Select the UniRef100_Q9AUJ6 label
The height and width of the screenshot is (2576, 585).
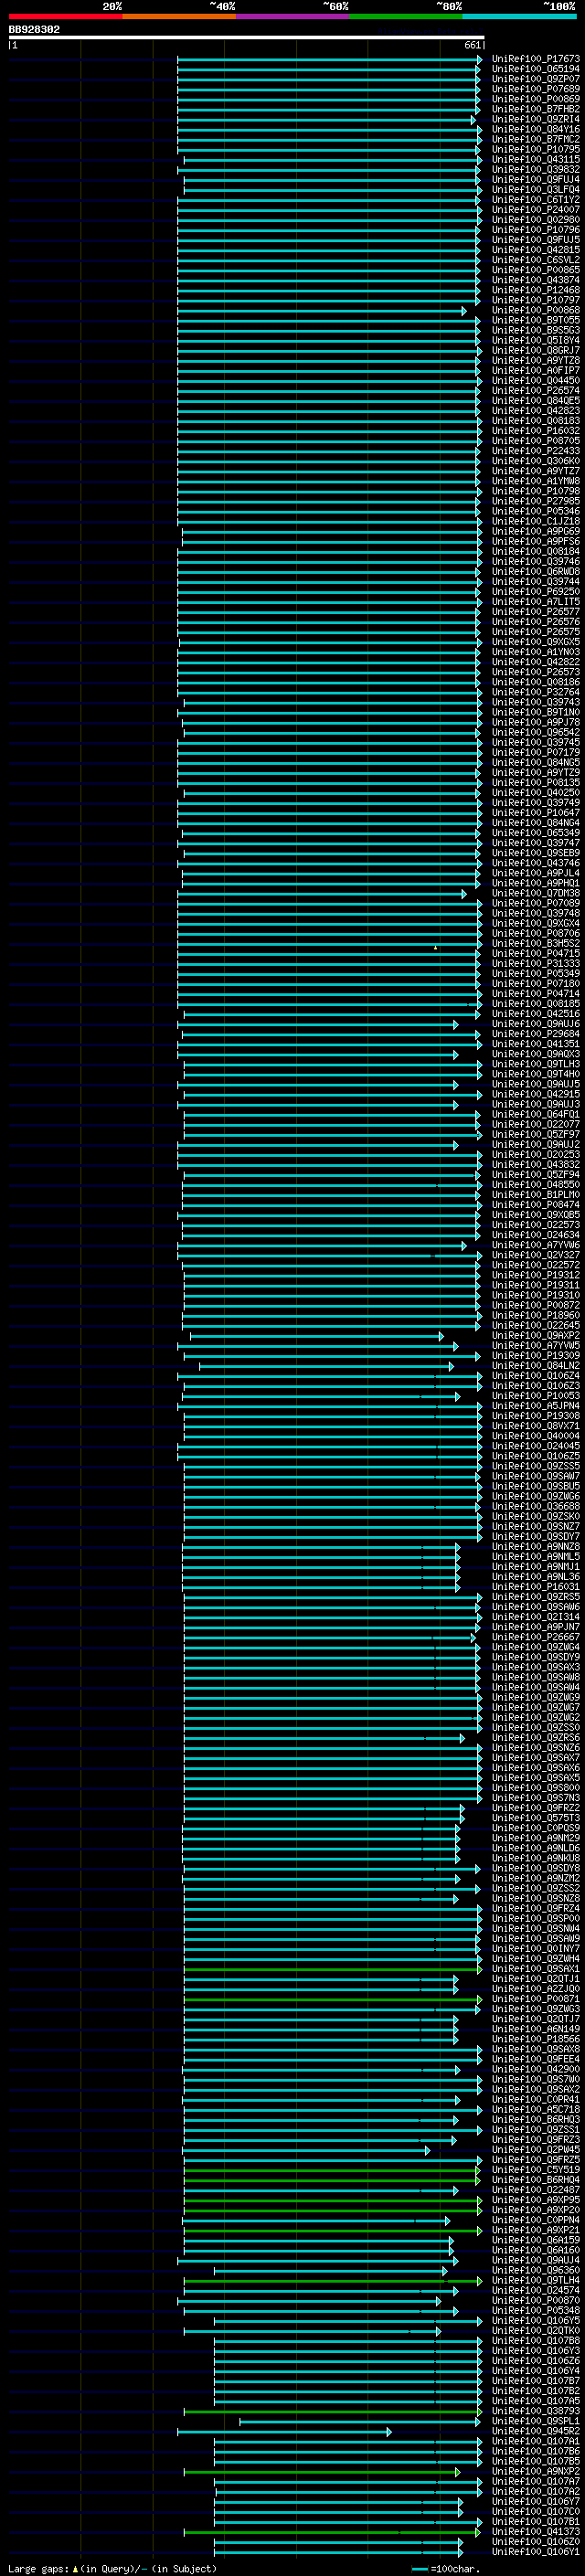[x=536, y=1023]
